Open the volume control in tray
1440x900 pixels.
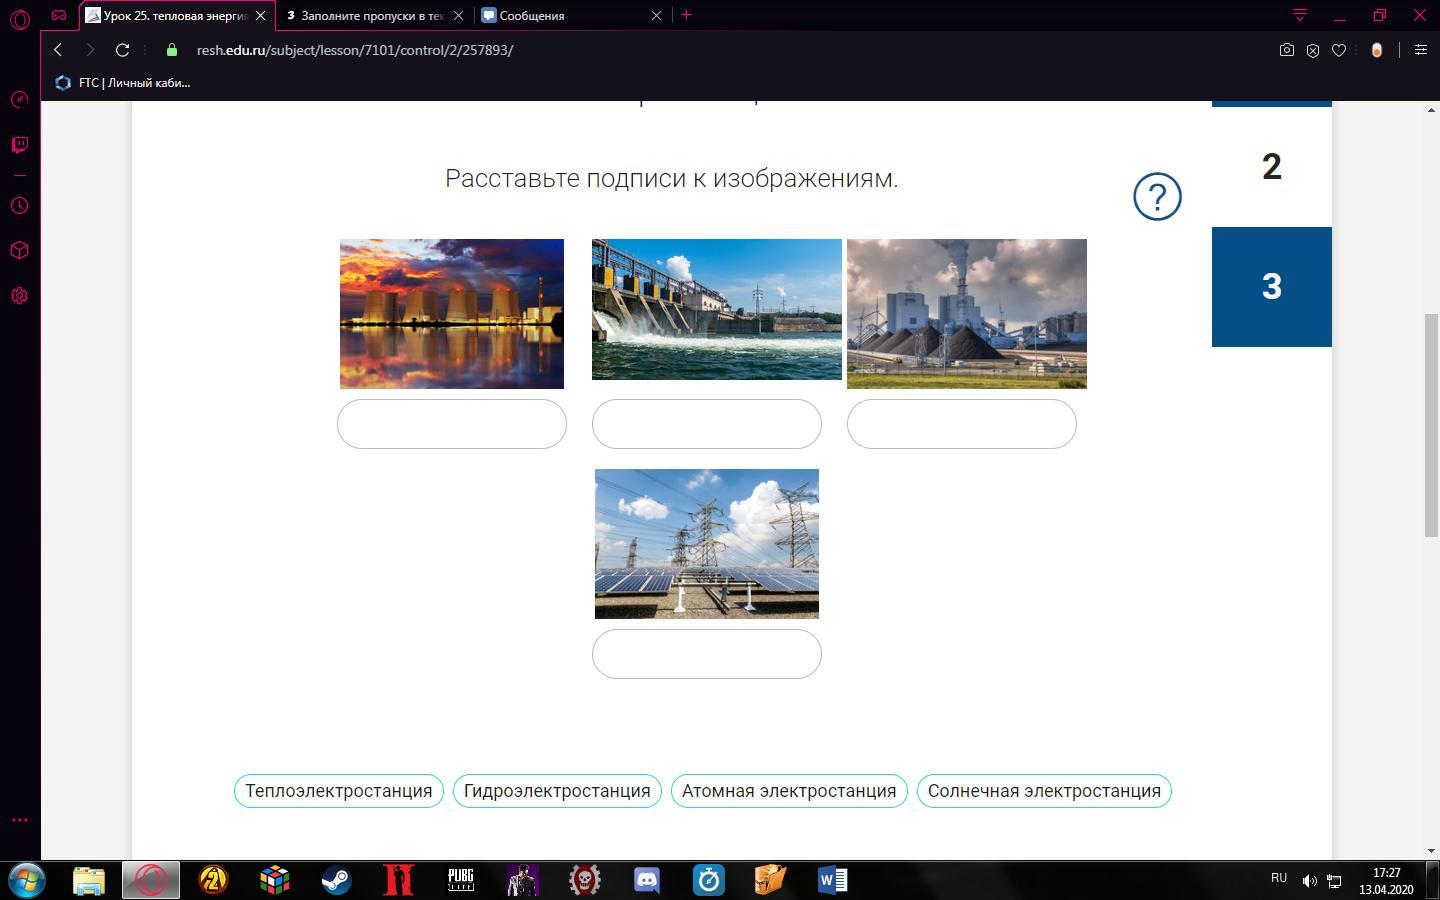pyautogui.click(x=1309, y=881)
